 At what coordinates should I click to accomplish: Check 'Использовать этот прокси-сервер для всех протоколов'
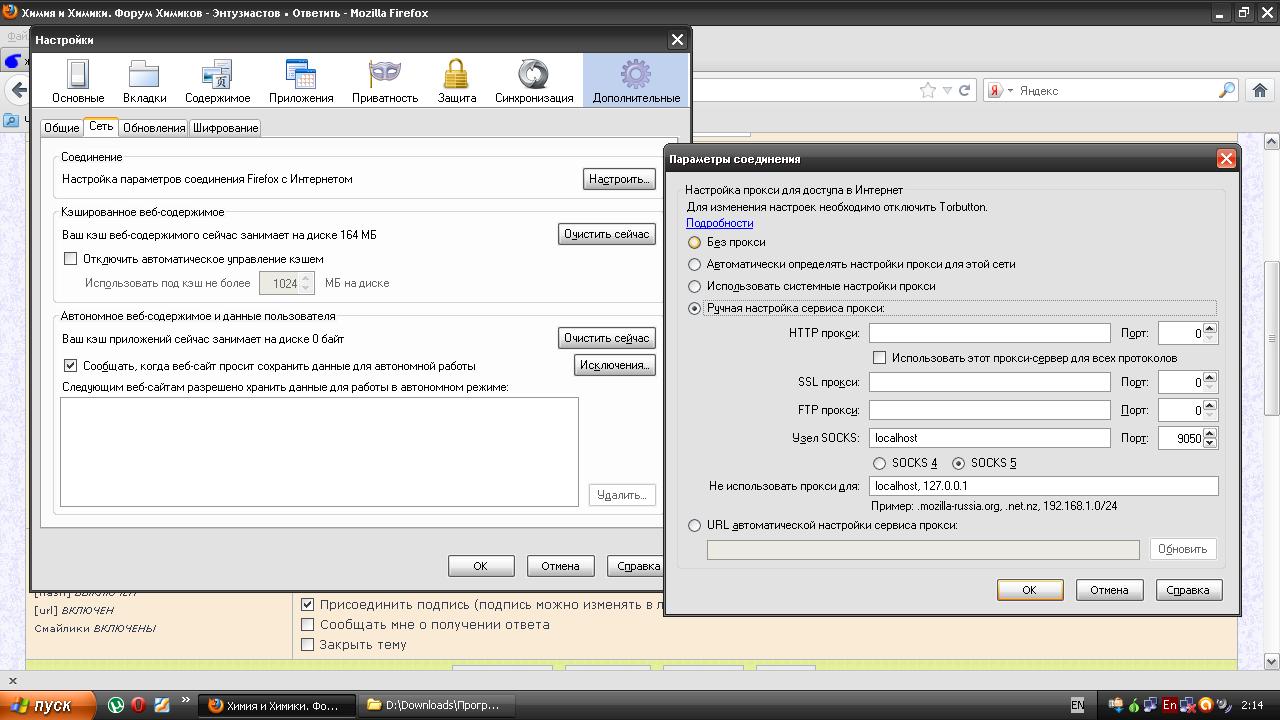[x=880, y=358]
